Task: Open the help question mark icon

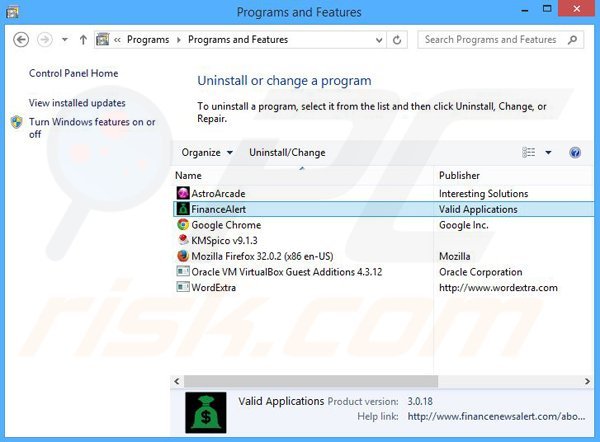Action: [x=575, y=153]
